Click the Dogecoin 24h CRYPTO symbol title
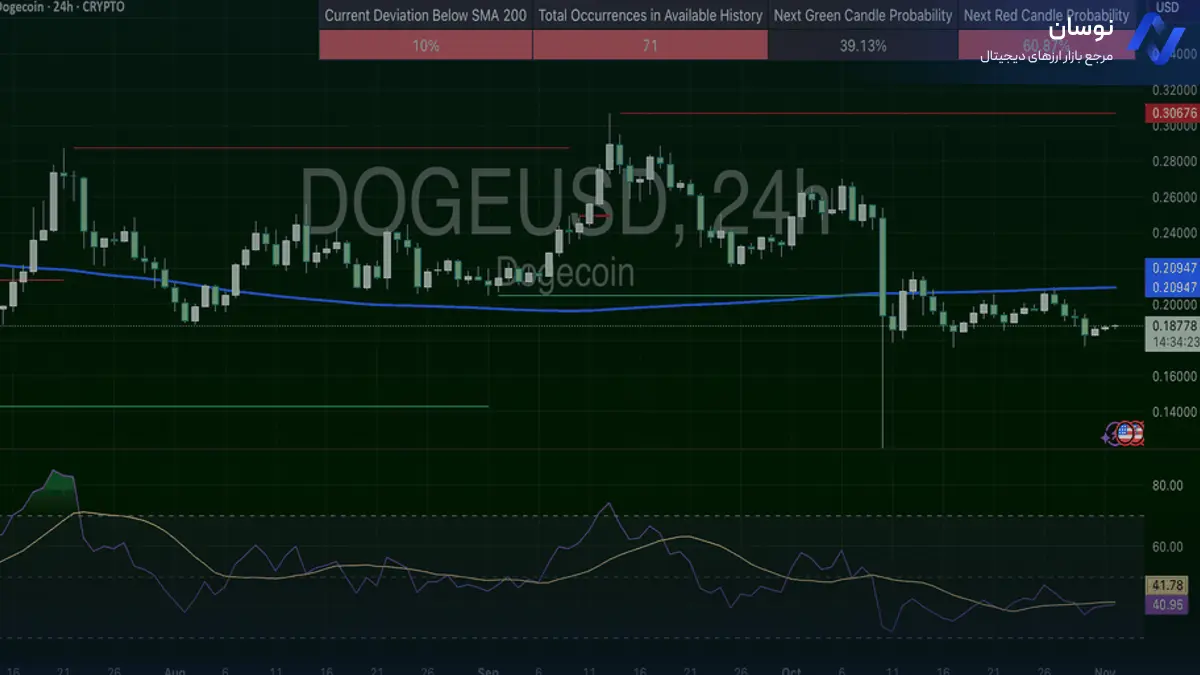This screenshot has width=1200, height=675. [62, 8]
